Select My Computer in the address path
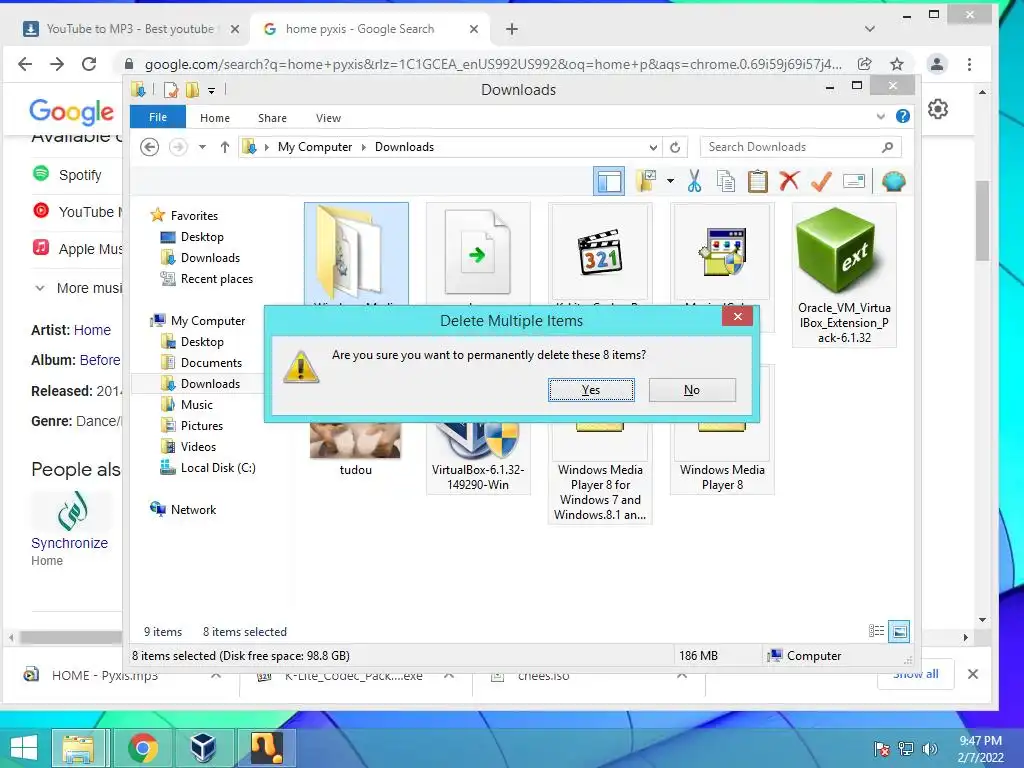1024x768 pixels. (315, 147)
